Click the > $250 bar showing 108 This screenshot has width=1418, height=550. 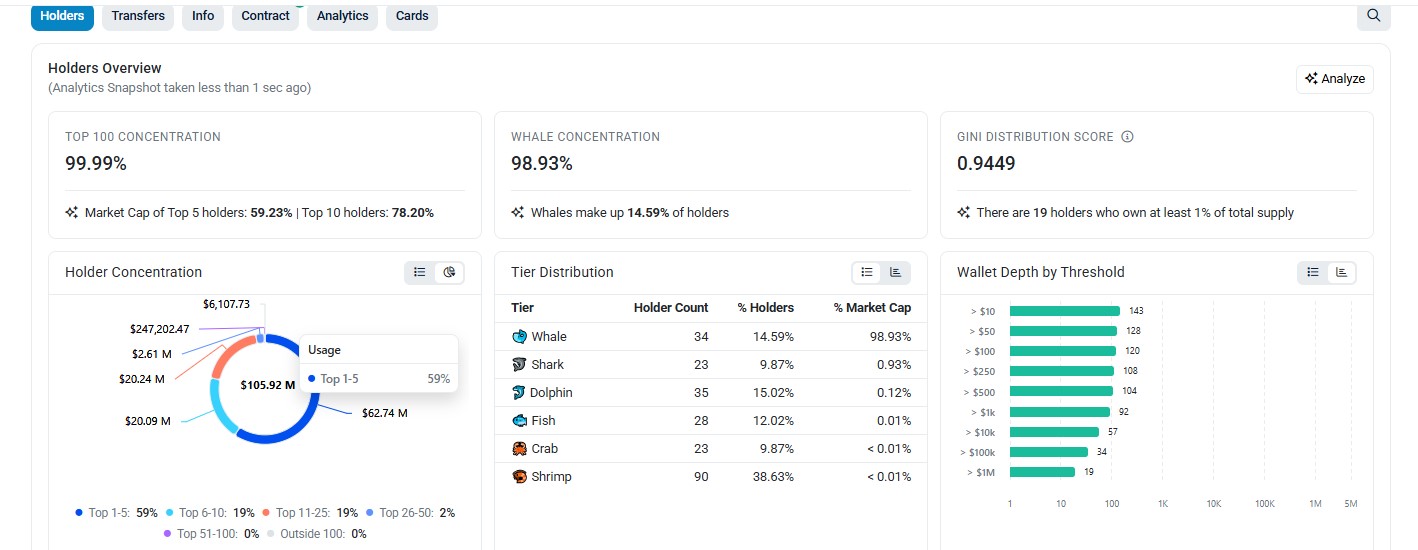coord(1062,371)
